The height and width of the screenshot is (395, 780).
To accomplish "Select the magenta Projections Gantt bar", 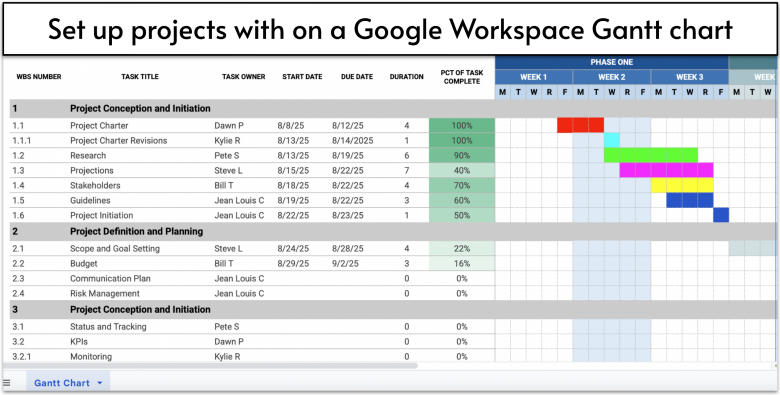I will [666, 170].
